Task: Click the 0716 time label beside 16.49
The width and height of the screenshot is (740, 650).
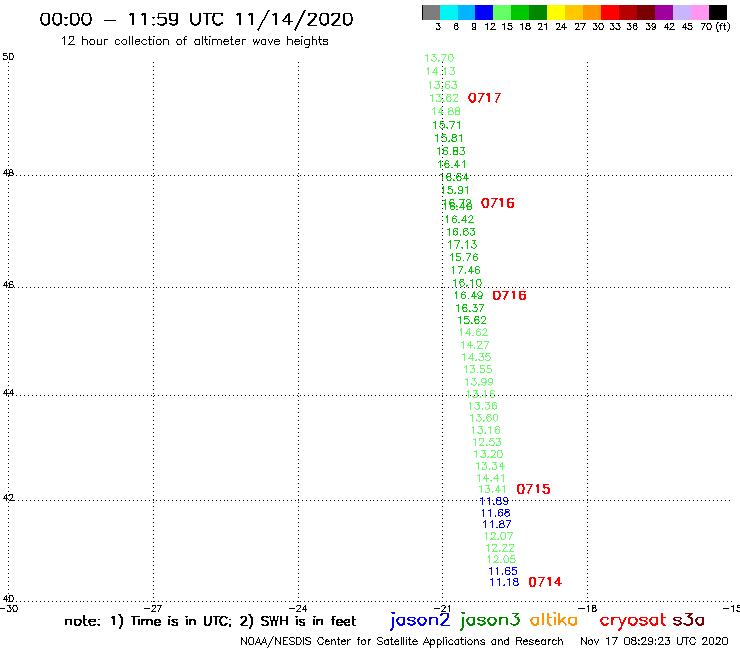Action: coord(509,295)
